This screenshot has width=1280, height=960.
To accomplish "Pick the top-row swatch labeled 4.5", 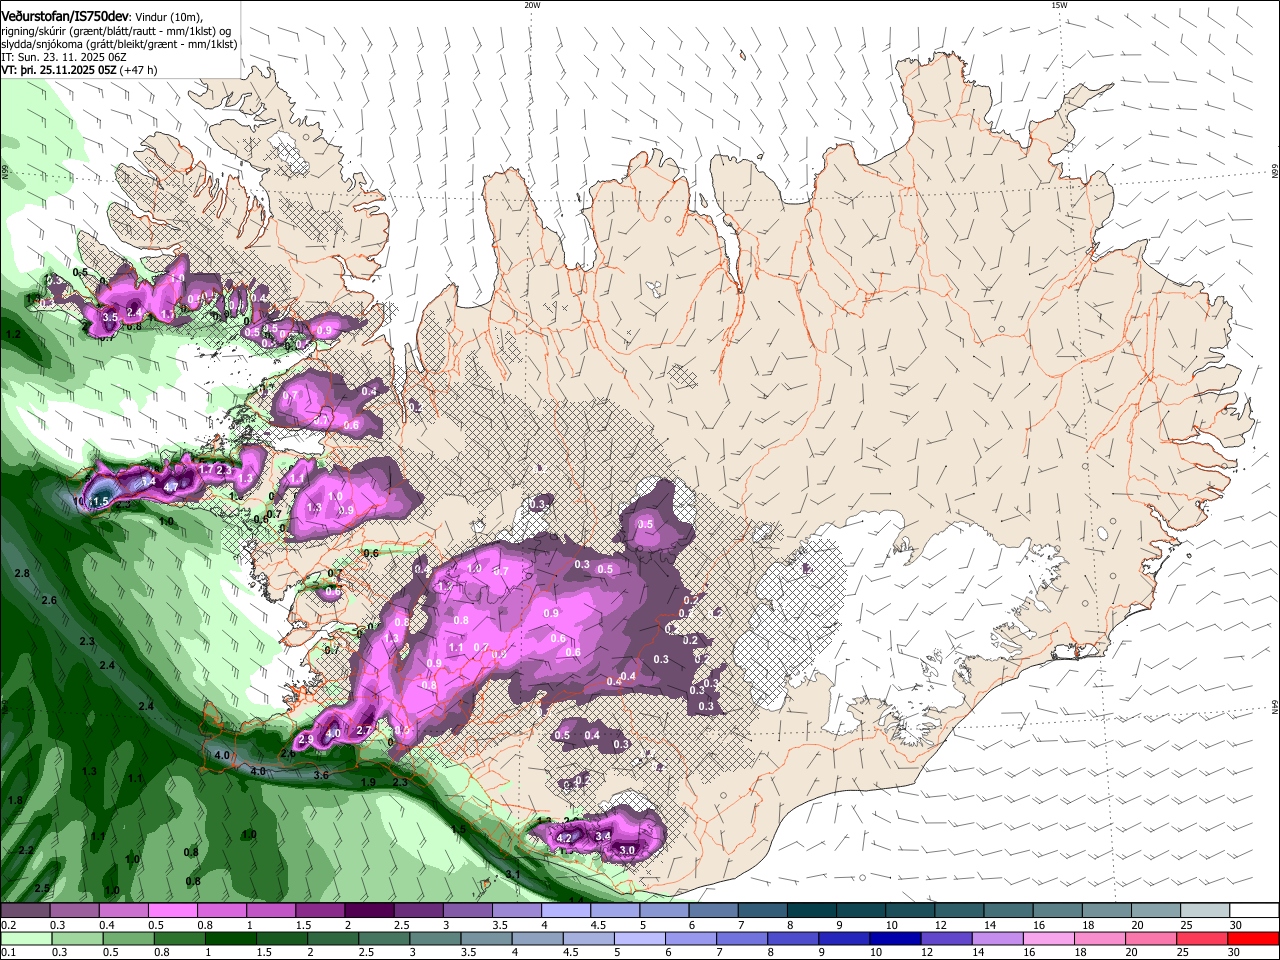I will (613, 911).
